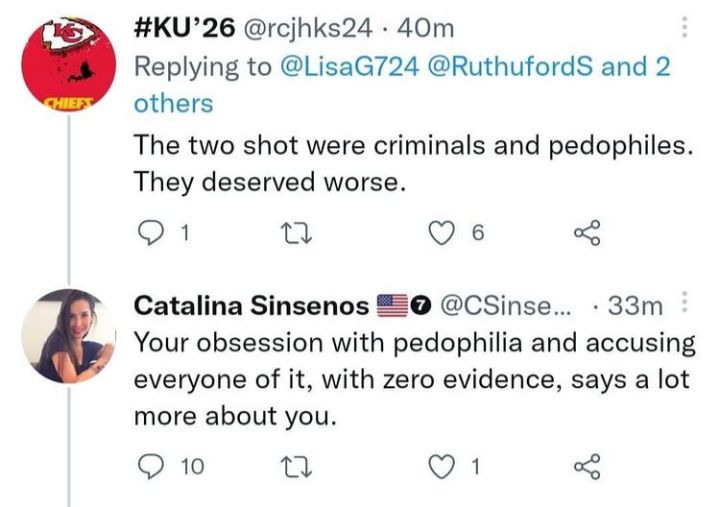The width and height of the screenshot is (720, 507).
Task: Open the #KU'26 display name
Action: (x=184, y=29)
